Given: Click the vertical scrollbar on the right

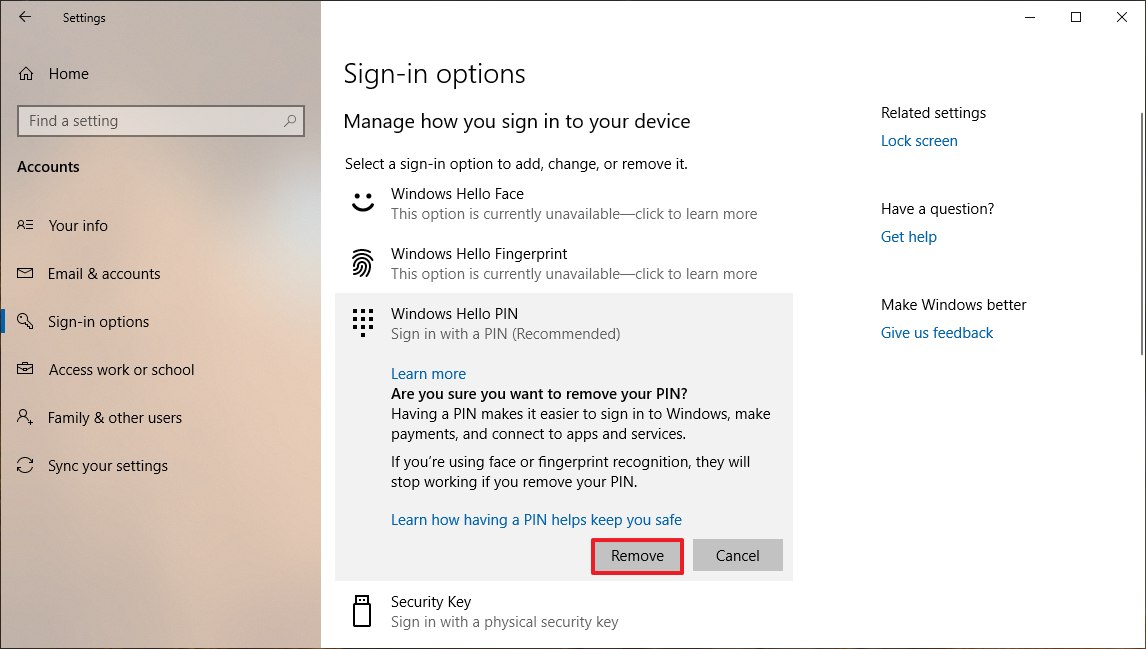Looking at the screenshot, I should pos(1142,234).
